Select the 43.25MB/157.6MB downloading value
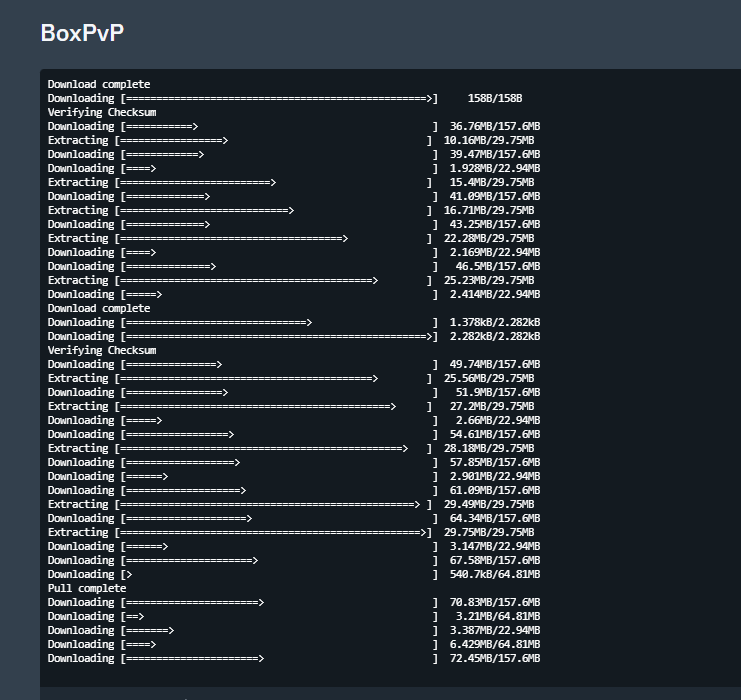Viewport: 741px width, 700px height. [x=495, y=225]
